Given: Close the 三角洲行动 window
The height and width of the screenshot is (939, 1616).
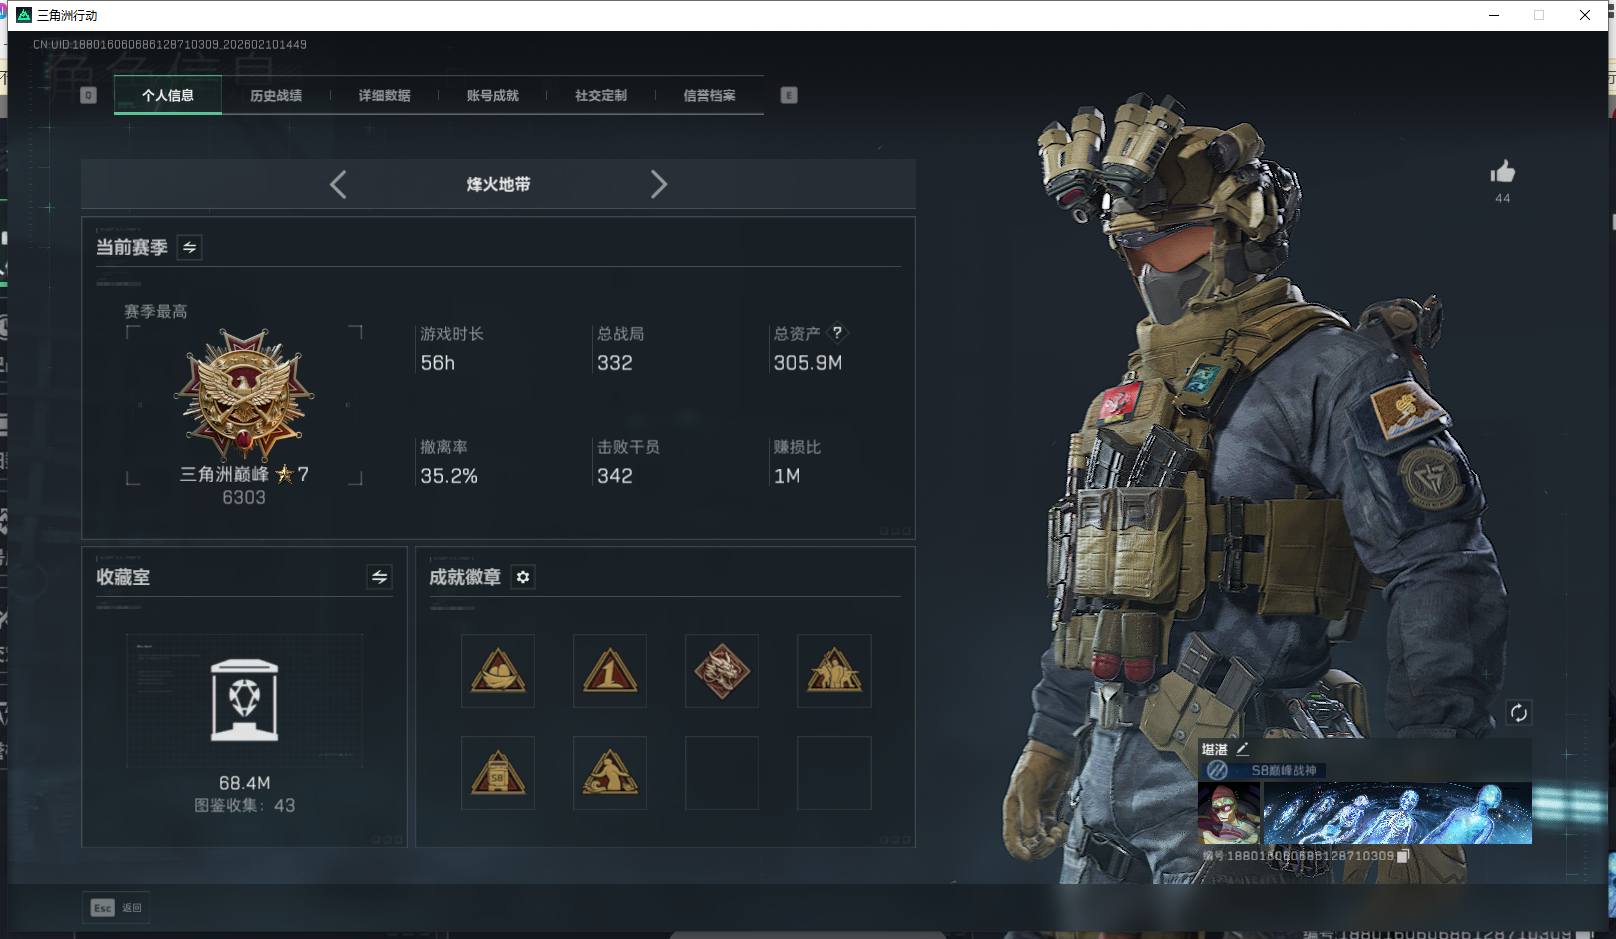Looking at the screenshot, I should click(1585, 15).
